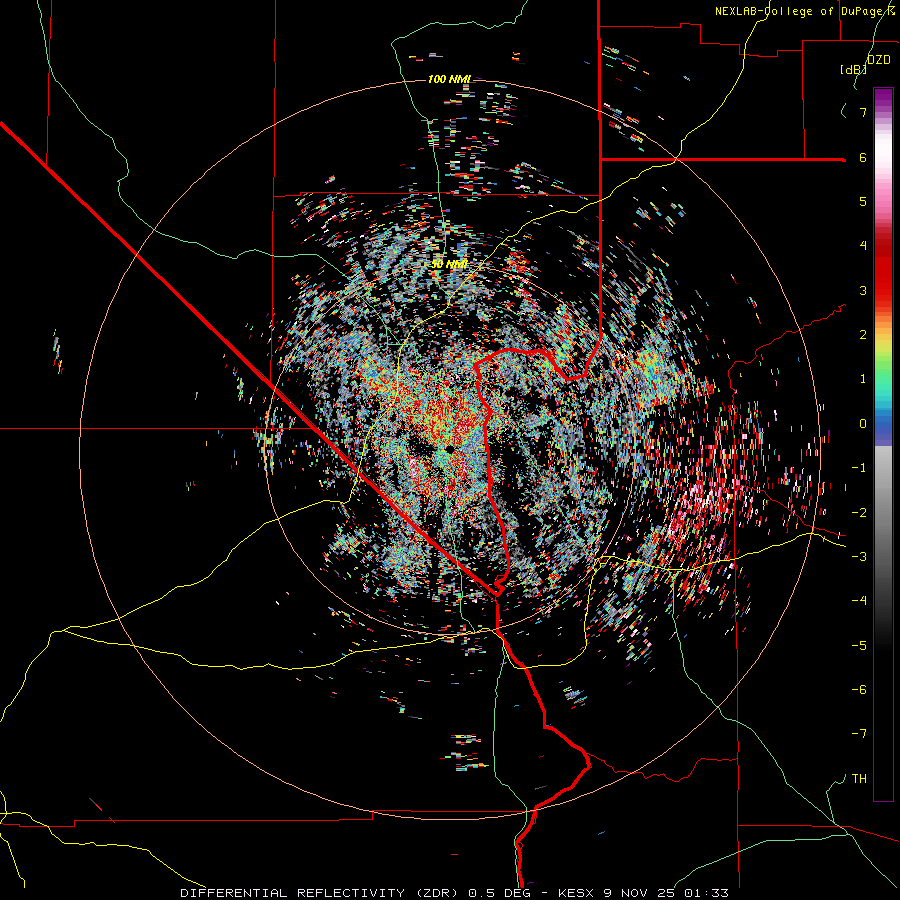Click the 'DIFFERENTIAL REFLECTIVITY (ZDR)' caption text

(x=320, y=893)
